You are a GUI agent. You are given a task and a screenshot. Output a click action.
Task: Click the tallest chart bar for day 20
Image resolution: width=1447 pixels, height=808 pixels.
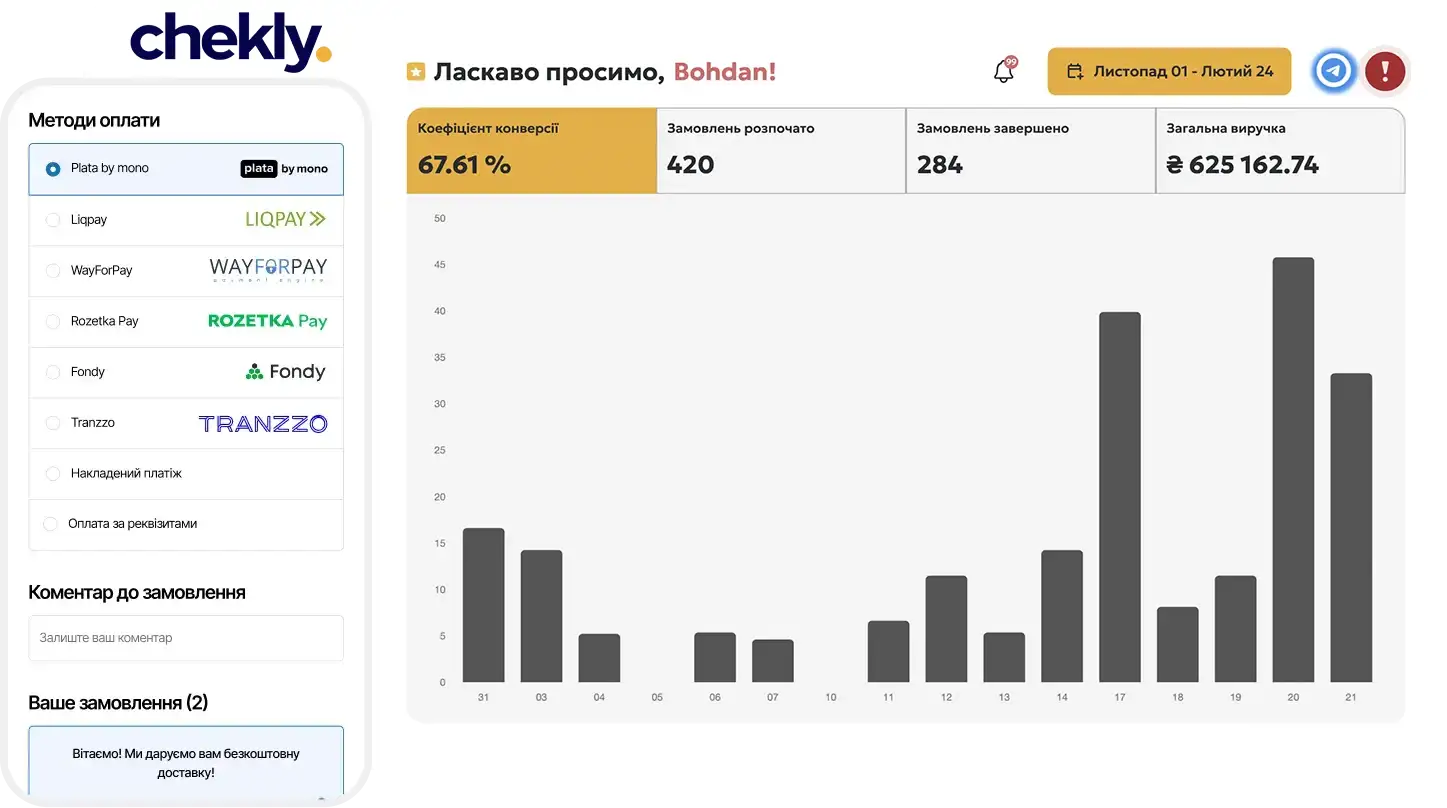(1293, 470)
